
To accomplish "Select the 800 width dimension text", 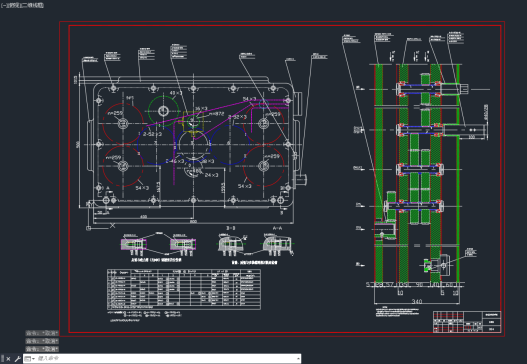I will pyautogui.click(x=193, y=221).
